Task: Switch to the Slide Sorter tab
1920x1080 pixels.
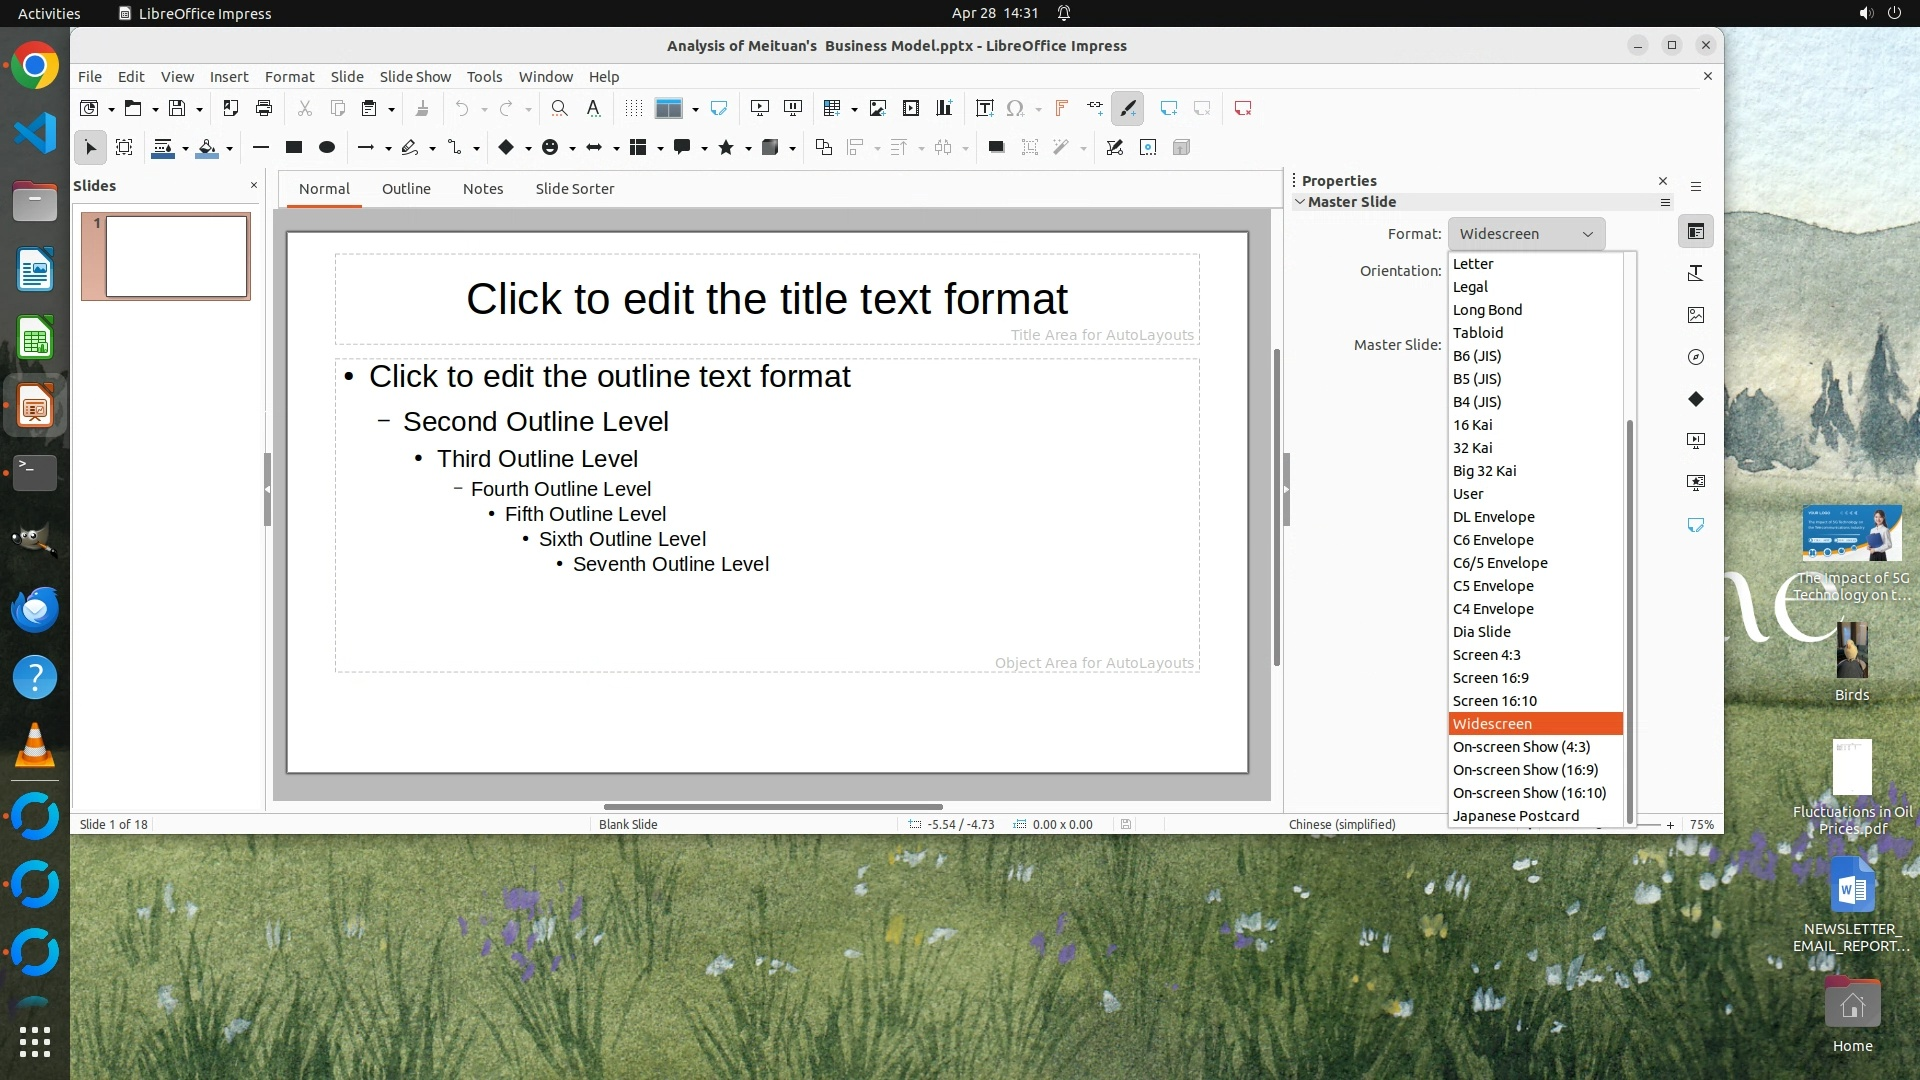Action: 574,189
